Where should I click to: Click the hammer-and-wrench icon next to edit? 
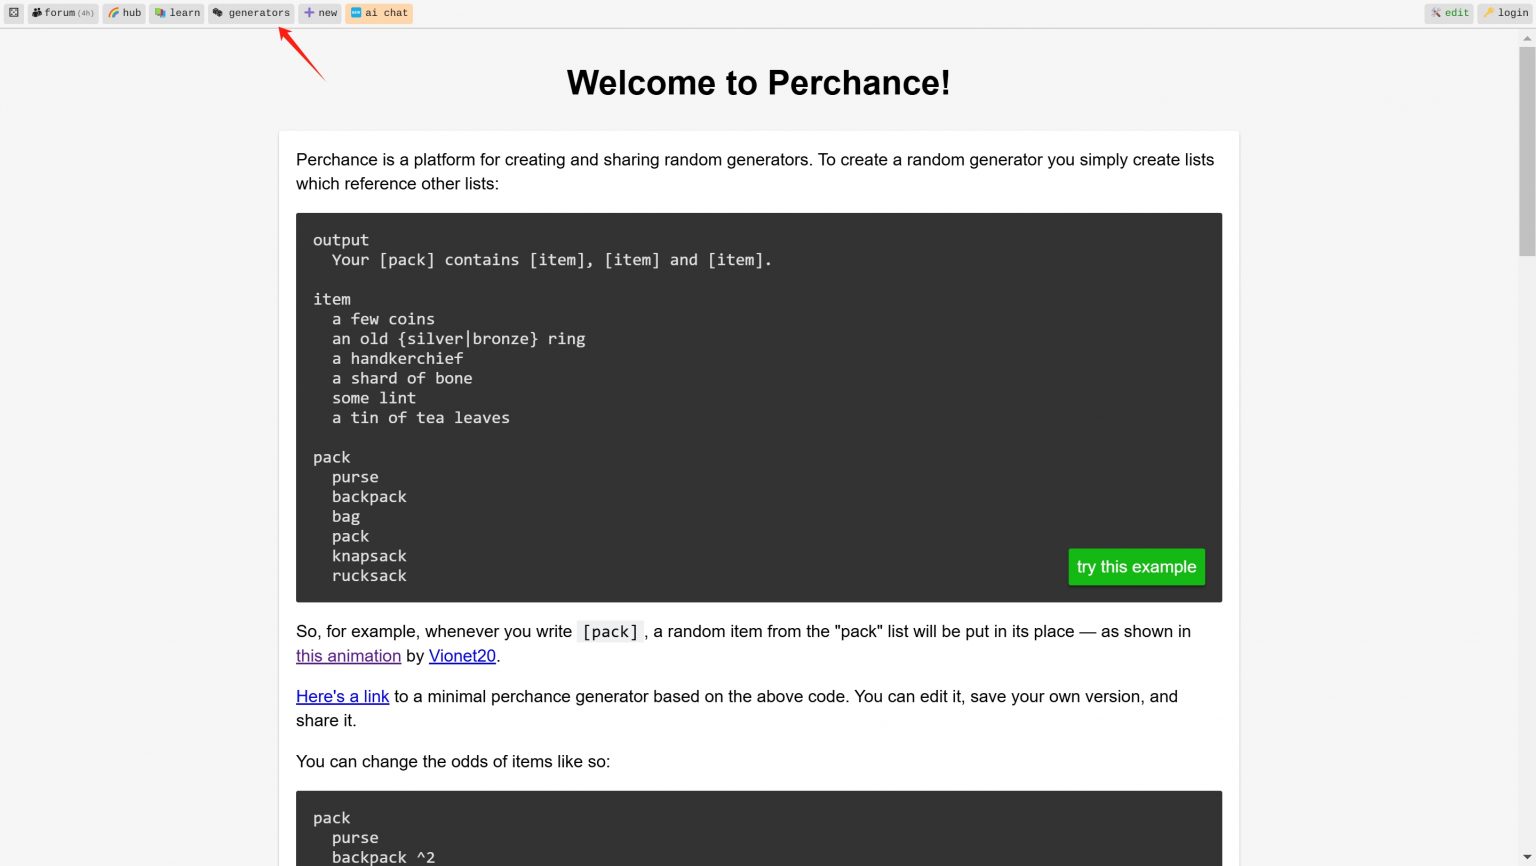tap(1437, 13)
